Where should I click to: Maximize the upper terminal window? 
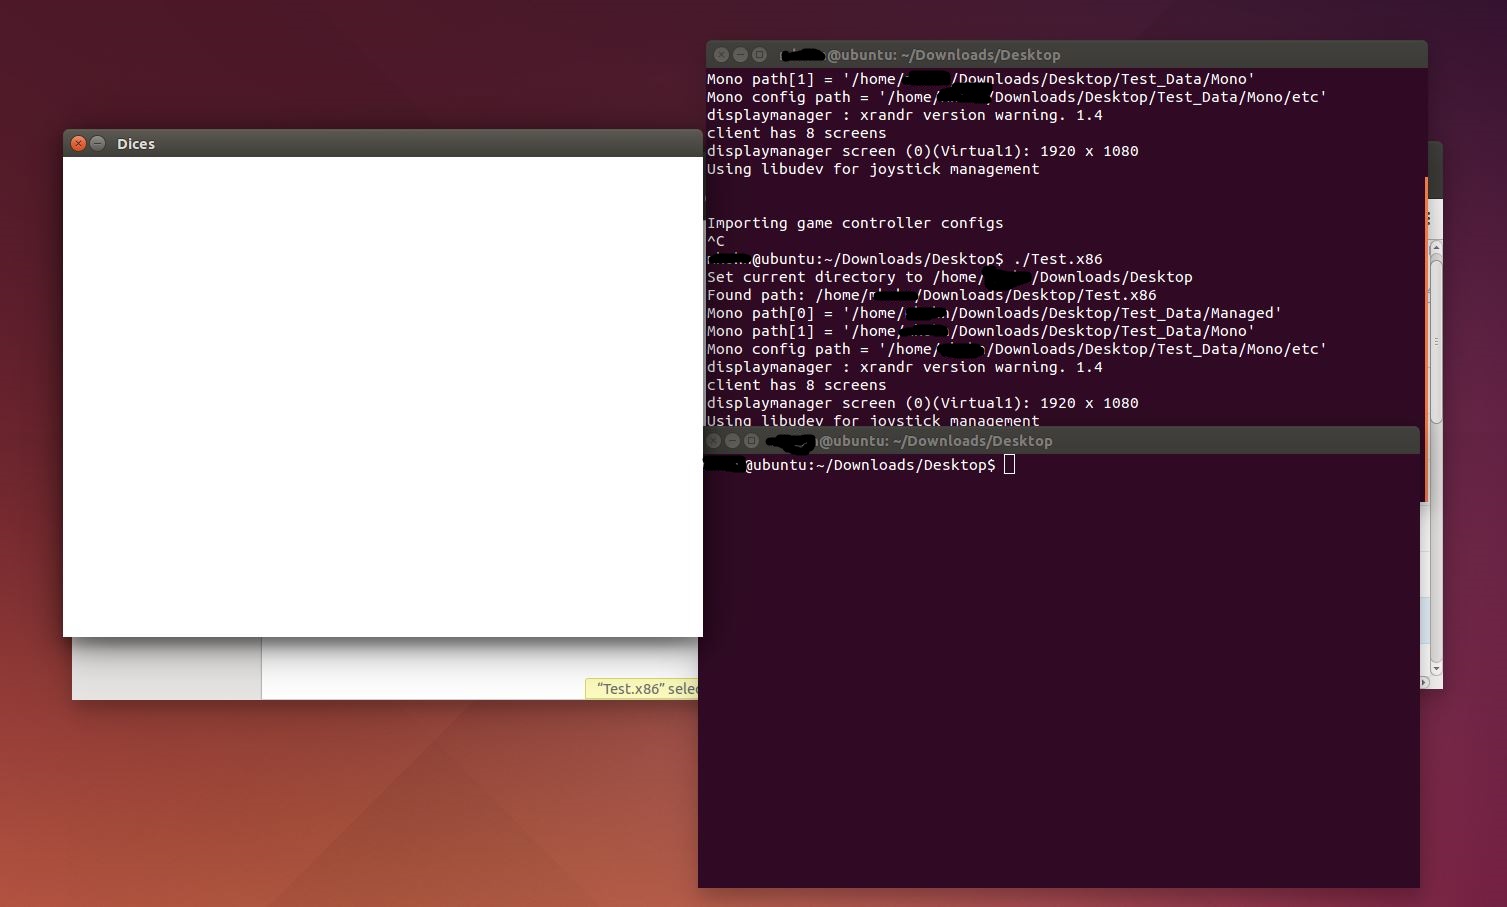pyautogui.click(x=757, y=54)
